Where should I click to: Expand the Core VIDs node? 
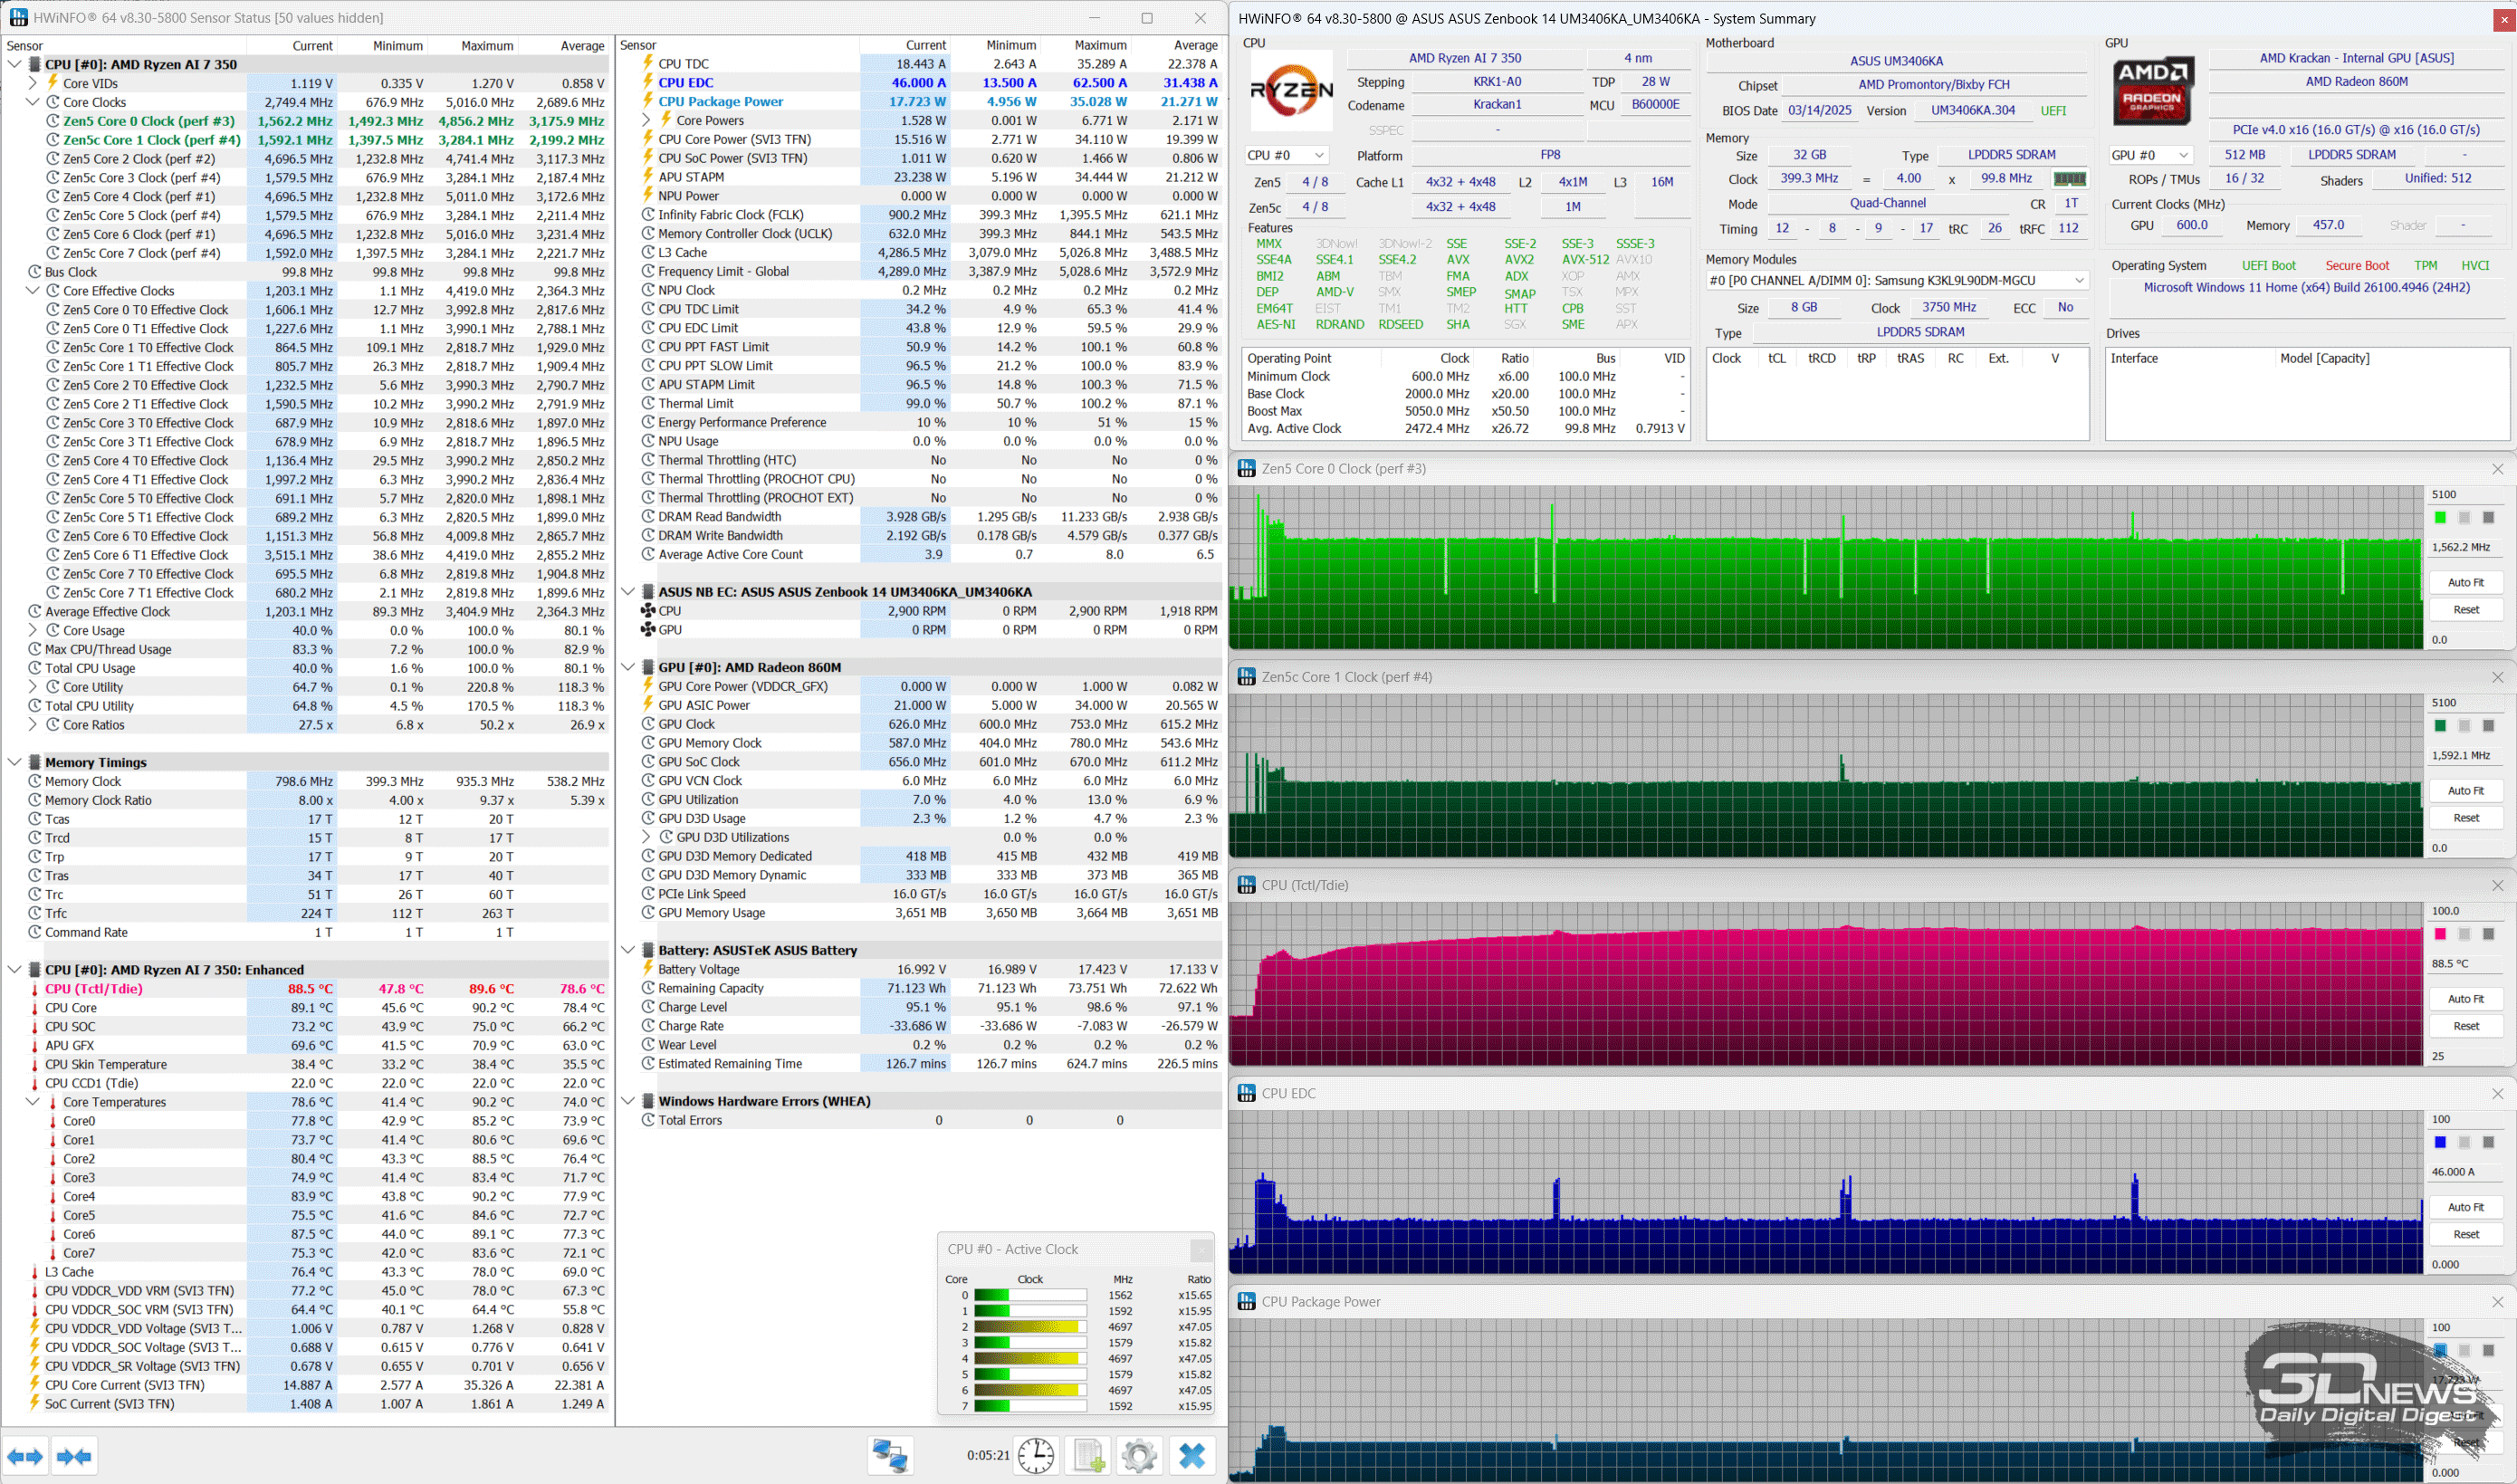(x=32, y=83)
